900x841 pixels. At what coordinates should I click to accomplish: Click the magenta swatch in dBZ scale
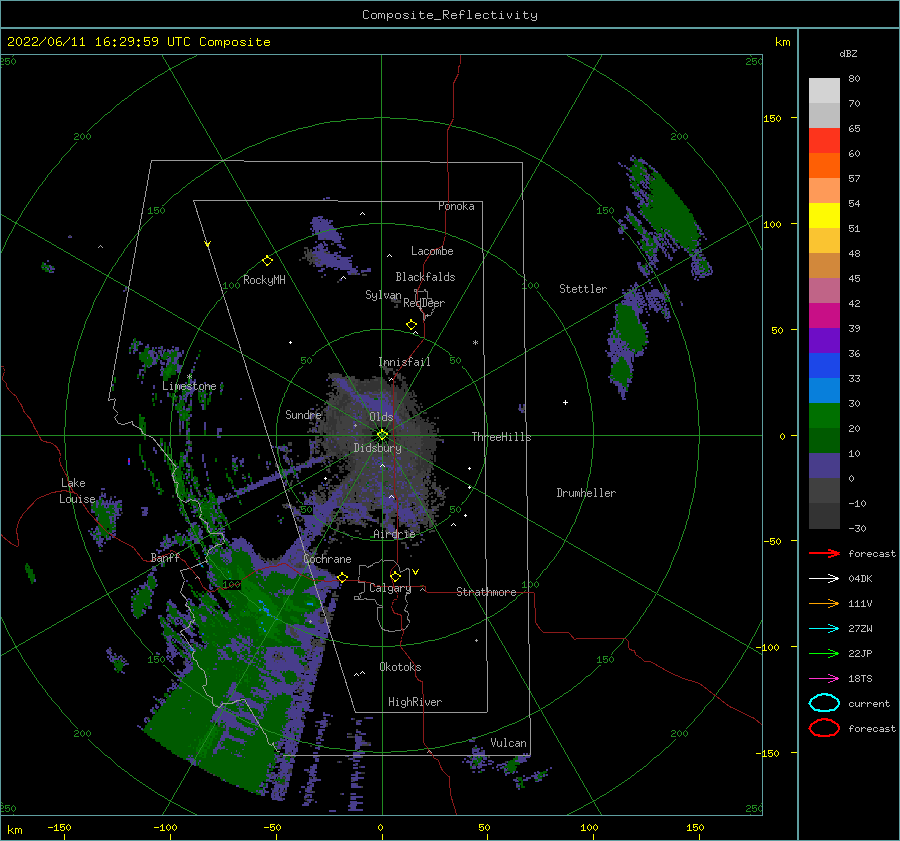click(824, 315)
